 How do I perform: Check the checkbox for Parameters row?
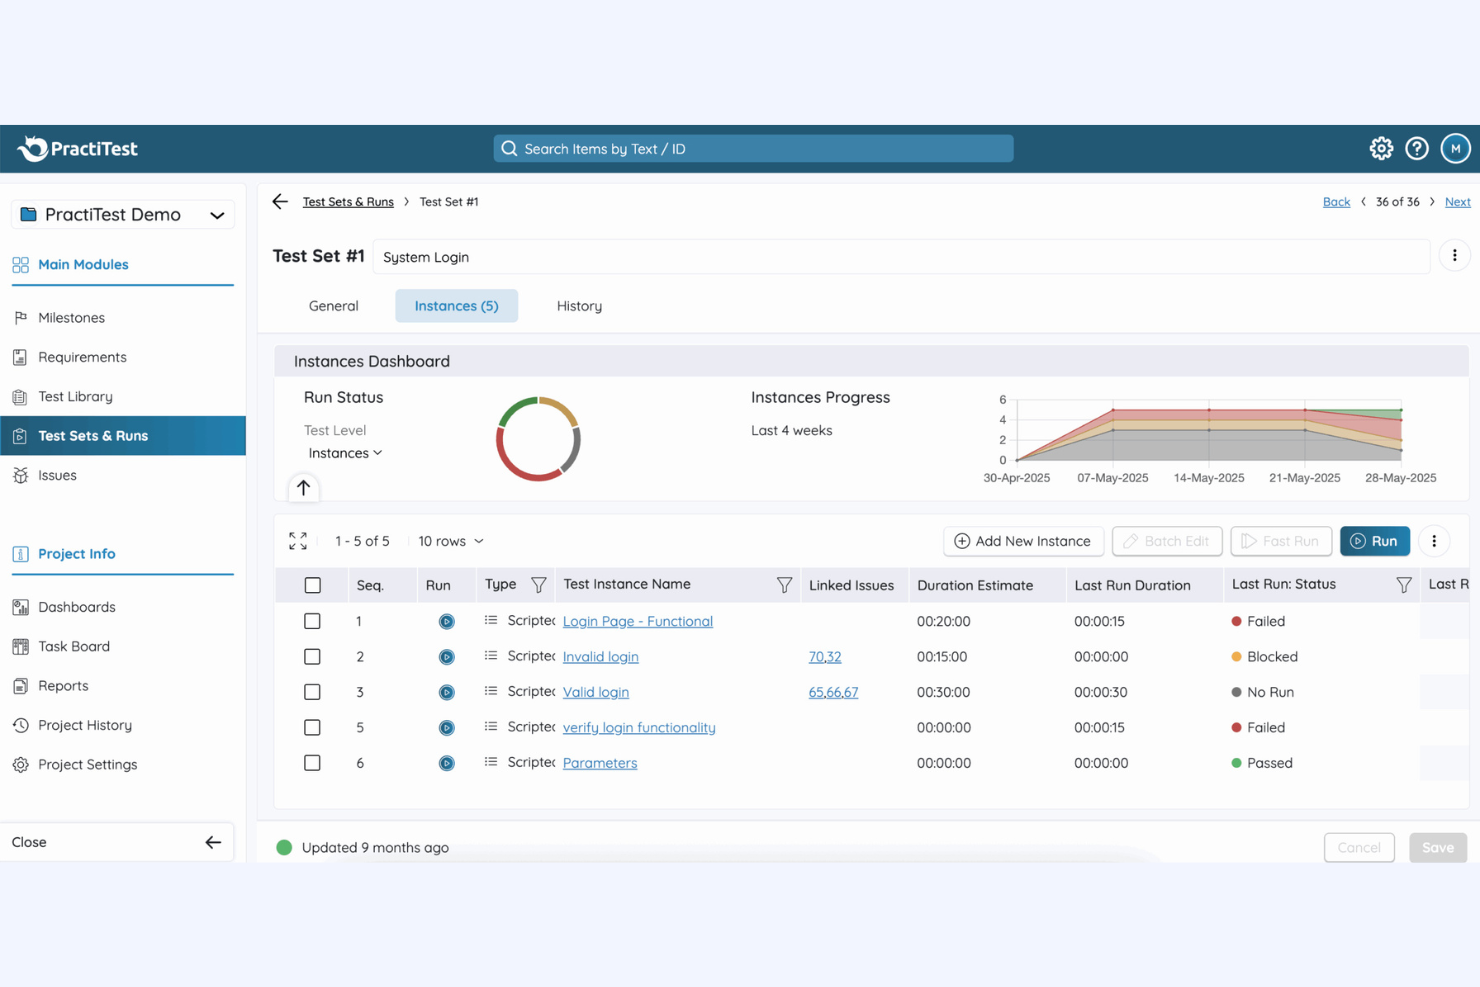(312, 762)
